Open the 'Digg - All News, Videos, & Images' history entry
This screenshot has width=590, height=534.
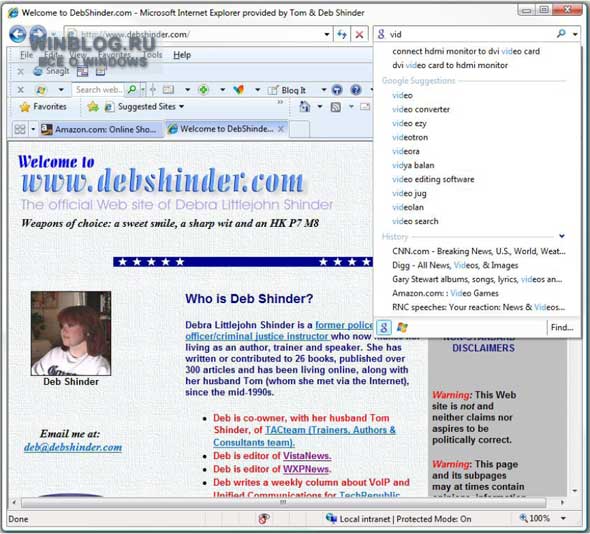tap(455, 265)
